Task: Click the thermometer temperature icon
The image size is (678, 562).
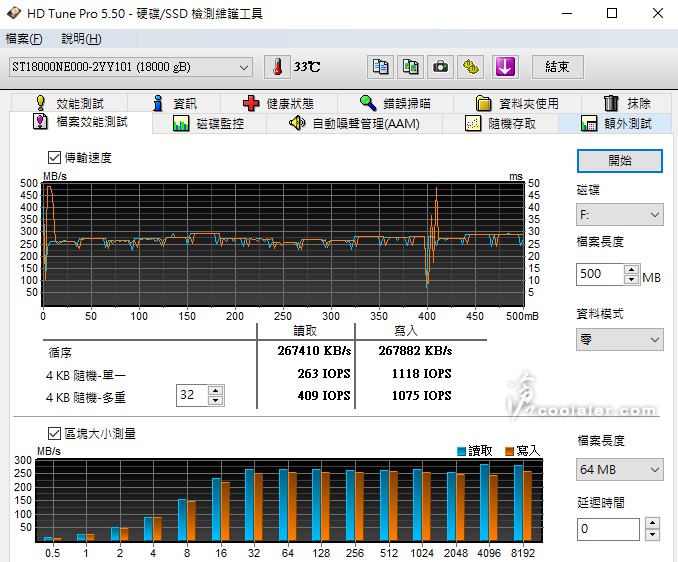Action: pyautogui.click(x=277, y=67)
